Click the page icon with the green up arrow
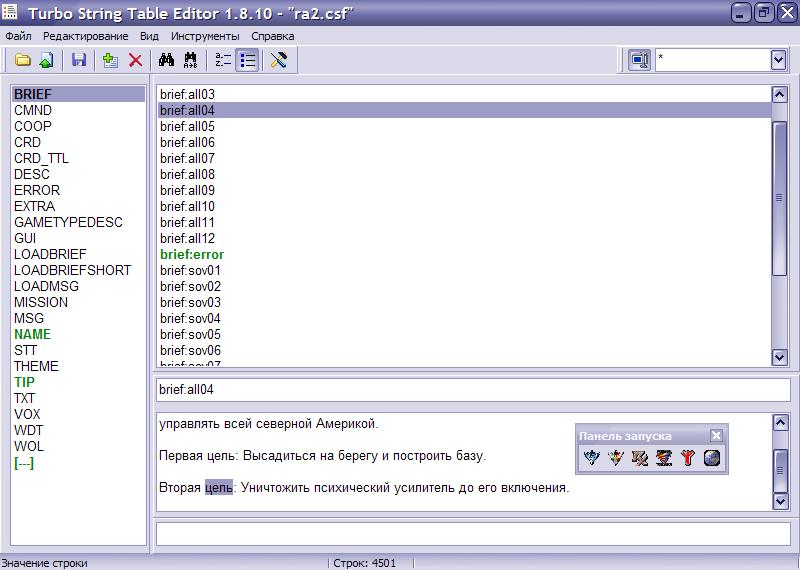 pyautogui.click(x=46, y=60)
